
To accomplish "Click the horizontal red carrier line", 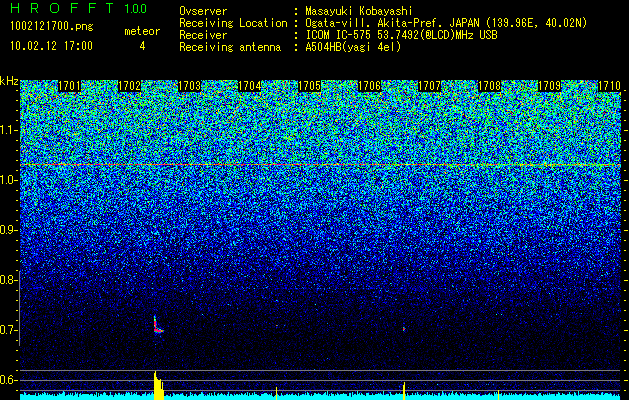I will click(320, 164).
